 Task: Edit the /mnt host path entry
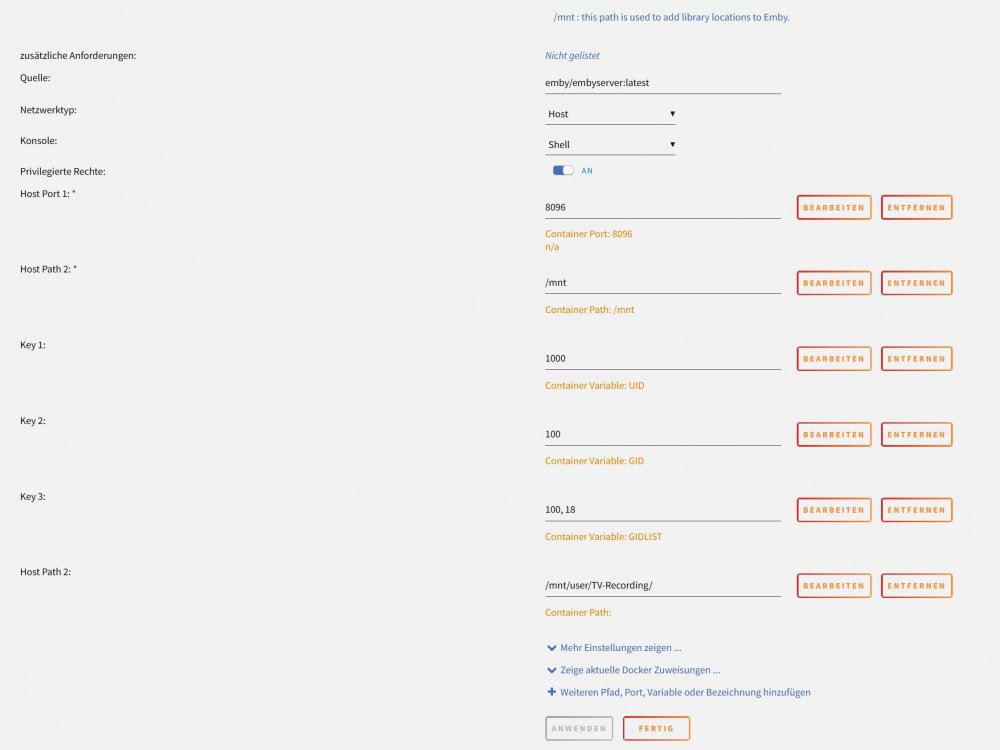tap(834, 283)
